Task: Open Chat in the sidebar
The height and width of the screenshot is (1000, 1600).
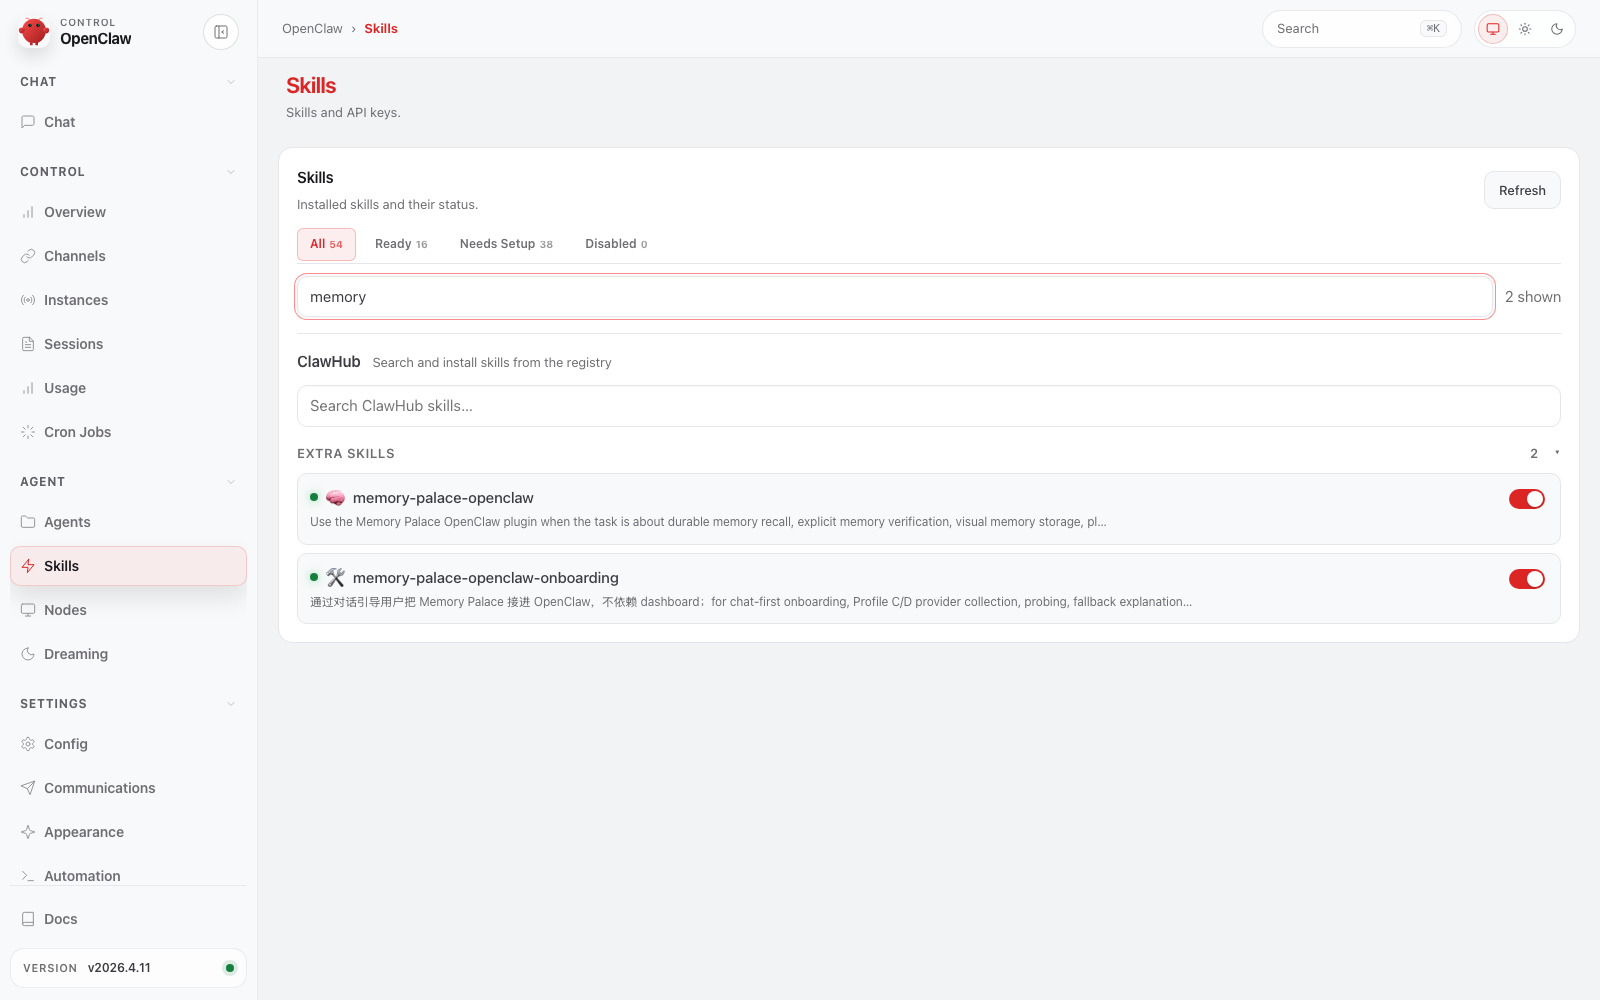Action: click(128, 122)
